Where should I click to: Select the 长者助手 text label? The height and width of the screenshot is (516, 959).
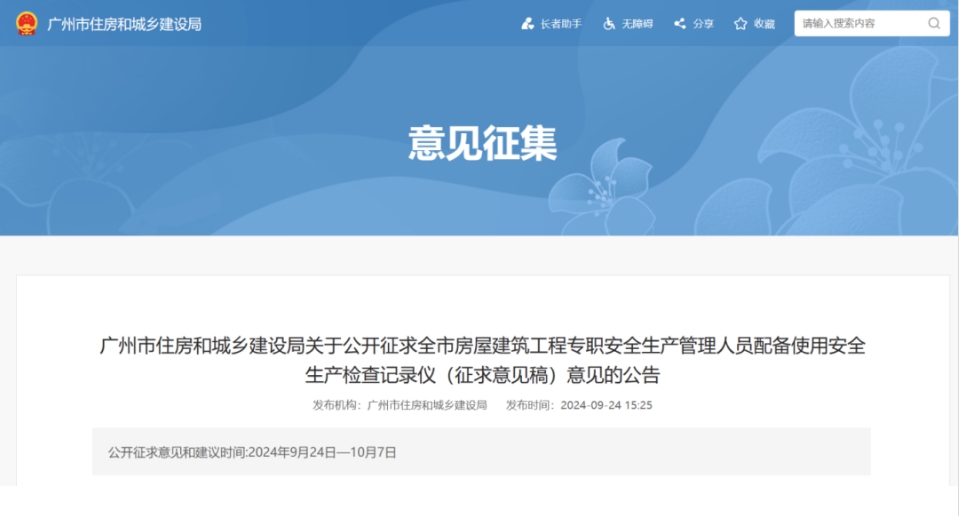coord(561,24)
